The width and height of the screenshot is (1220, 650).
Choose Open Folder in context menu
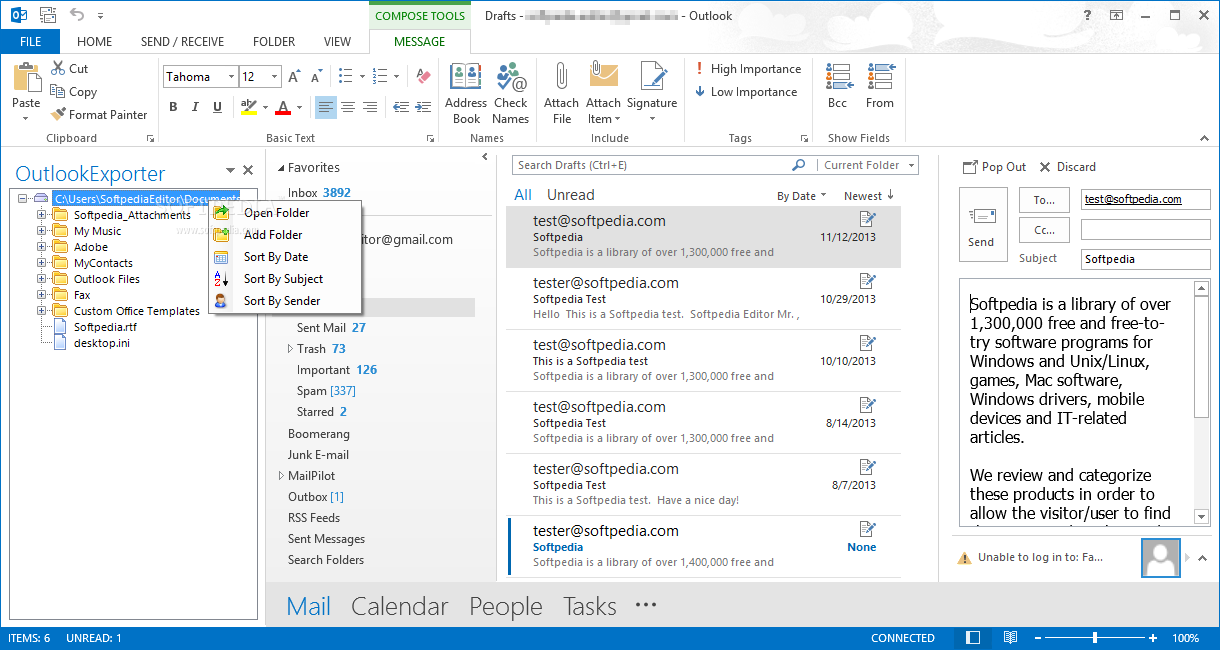(x=286, y=213)
